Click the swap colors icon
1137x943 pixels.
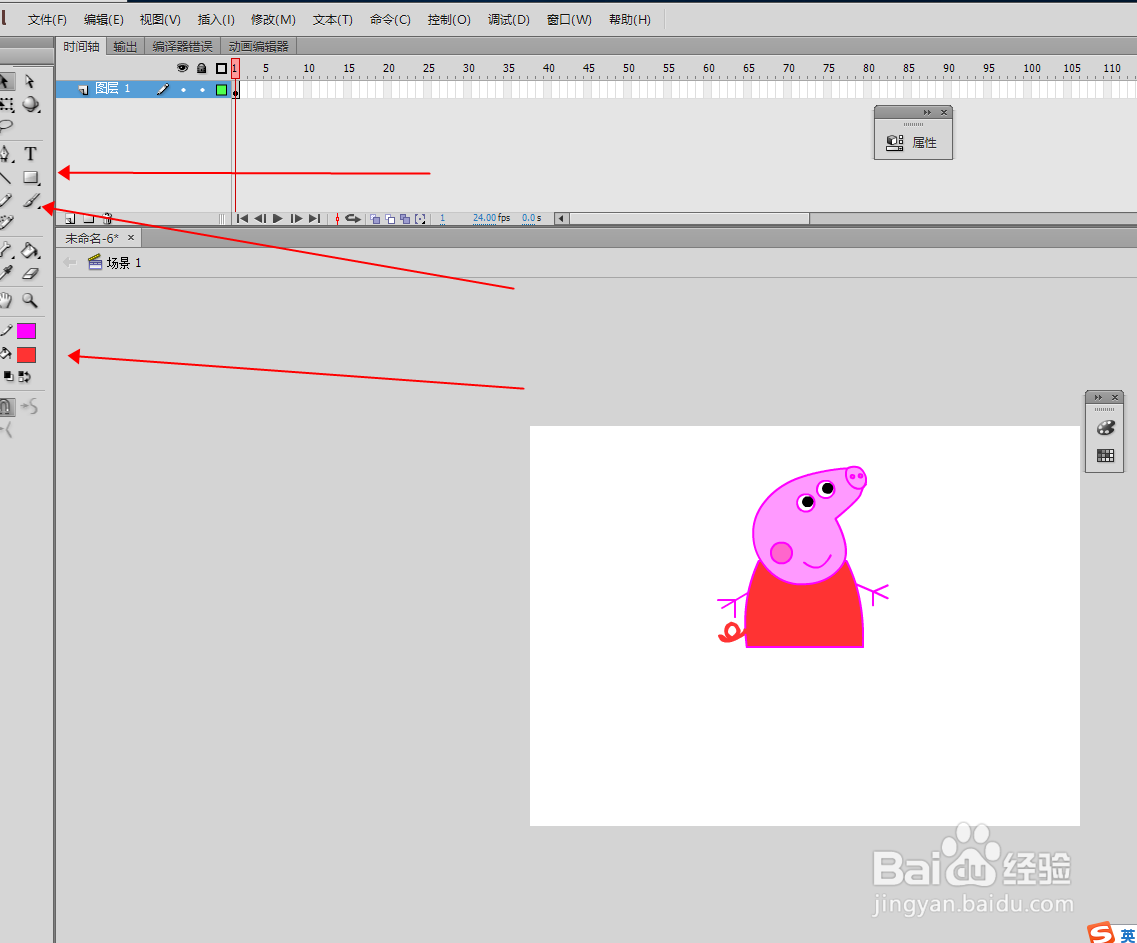[x=25, y=376]
